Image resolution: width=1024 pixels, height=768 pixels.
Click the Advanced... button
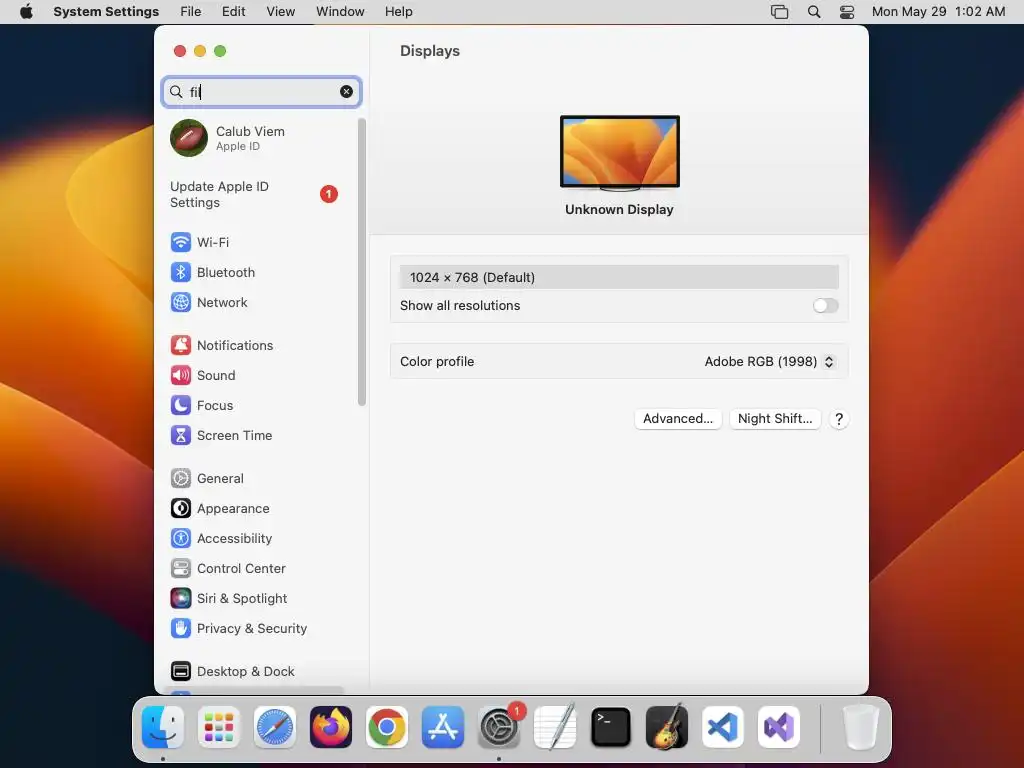[678, 419]
